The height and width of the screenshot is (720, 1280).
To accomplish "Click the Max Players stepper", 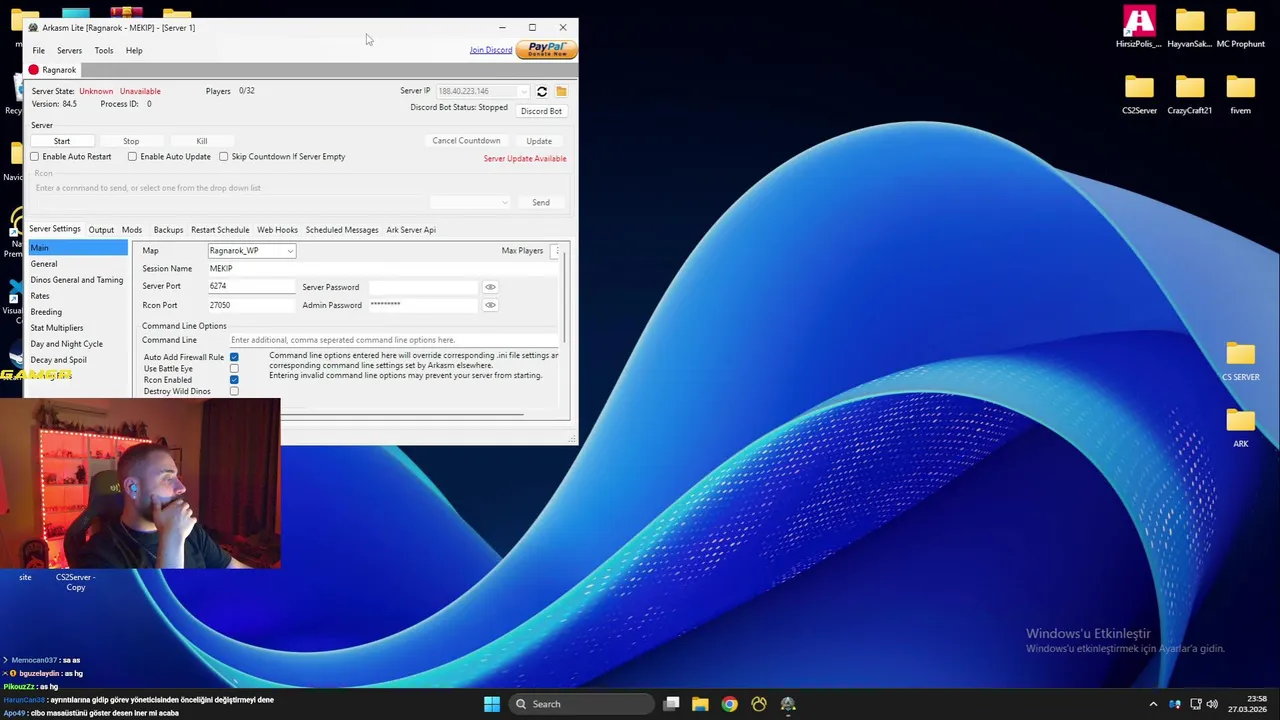I will 556,251.
